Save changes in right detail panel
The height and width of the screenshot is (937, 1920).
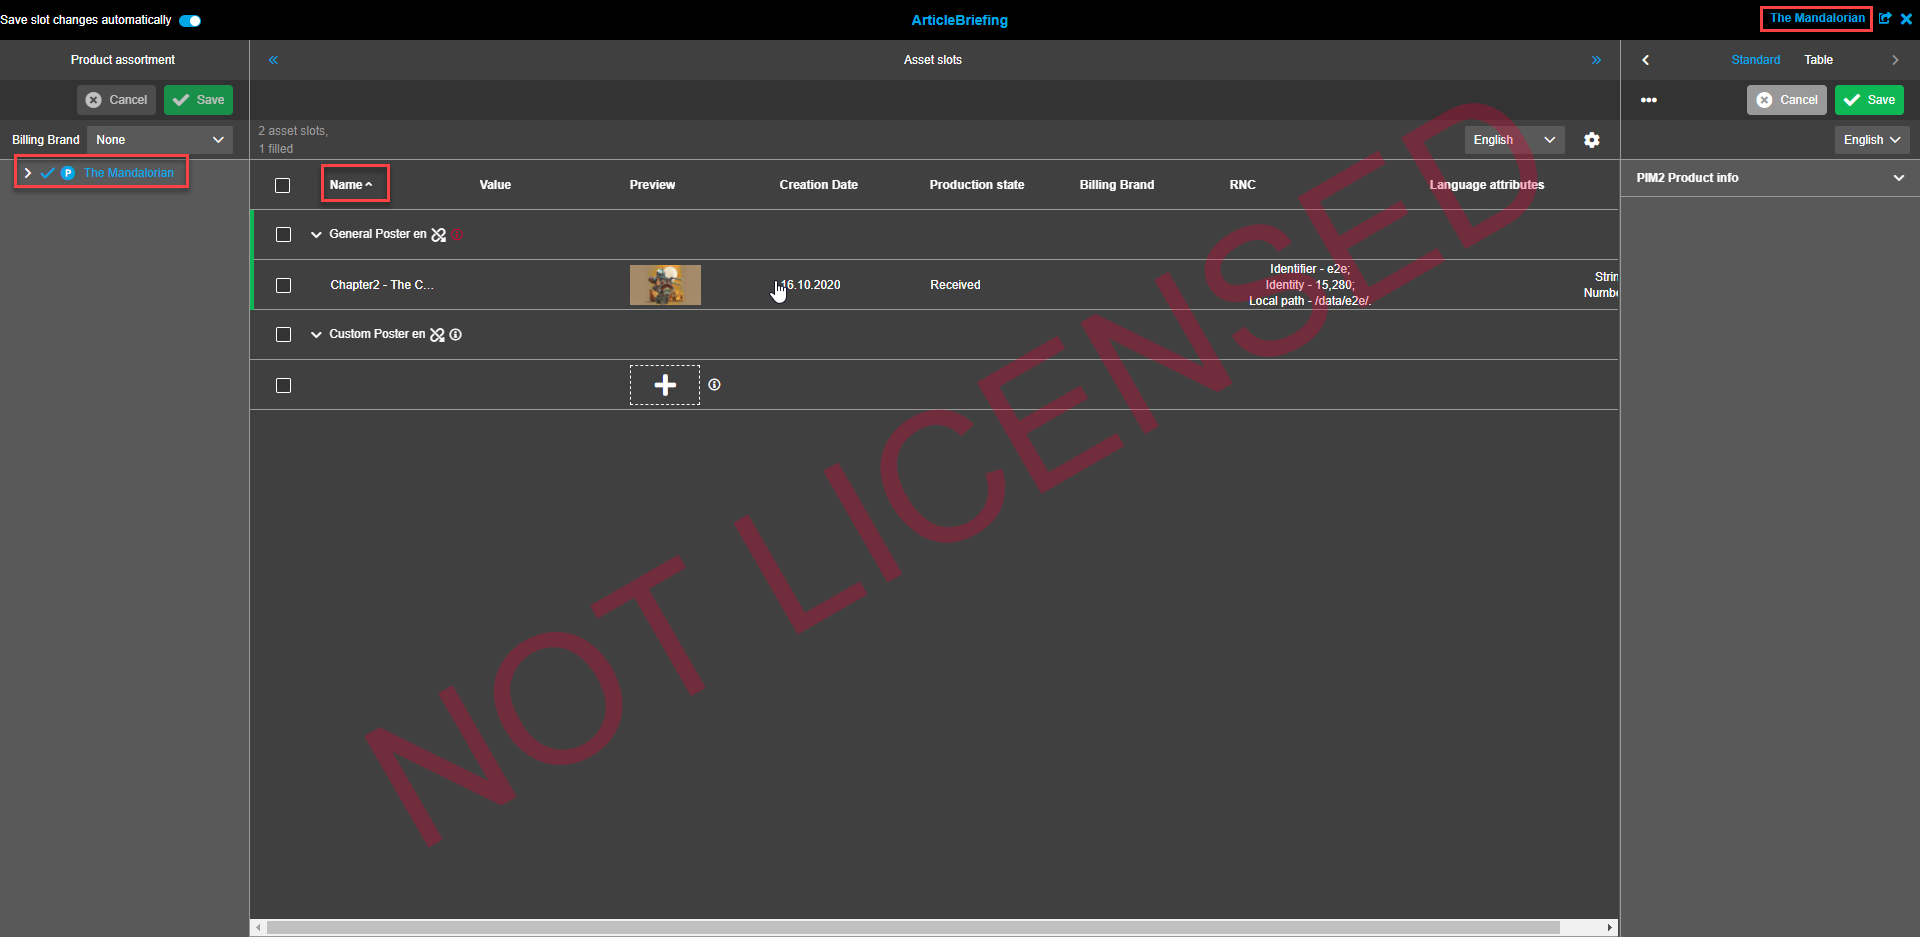[x=1869, y=100]
